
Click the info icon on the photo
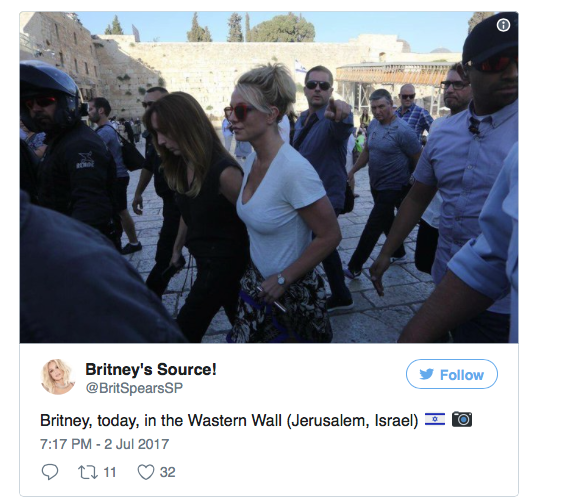(503, 25)
